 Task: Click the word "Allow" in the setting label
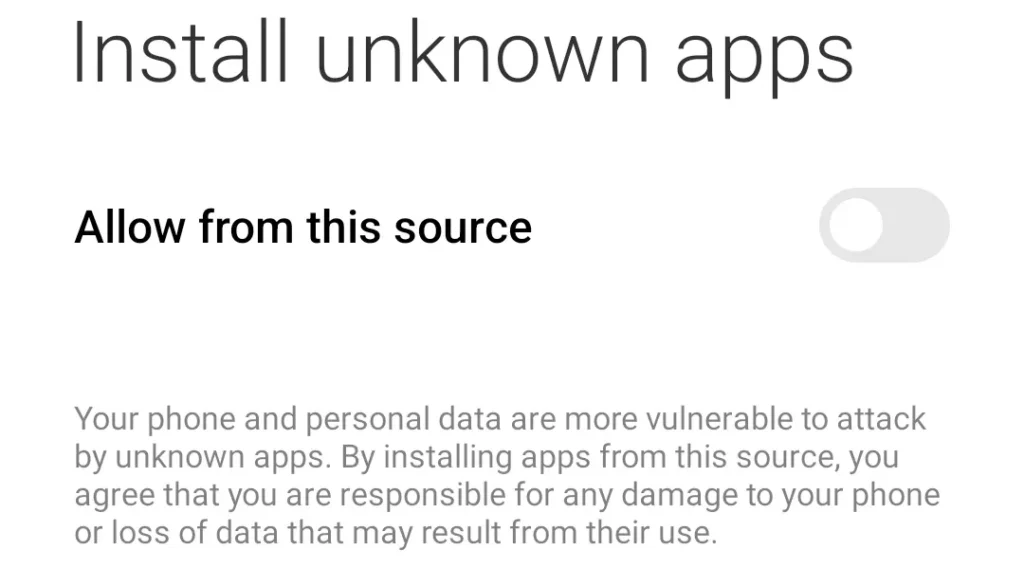click(131, 227)
